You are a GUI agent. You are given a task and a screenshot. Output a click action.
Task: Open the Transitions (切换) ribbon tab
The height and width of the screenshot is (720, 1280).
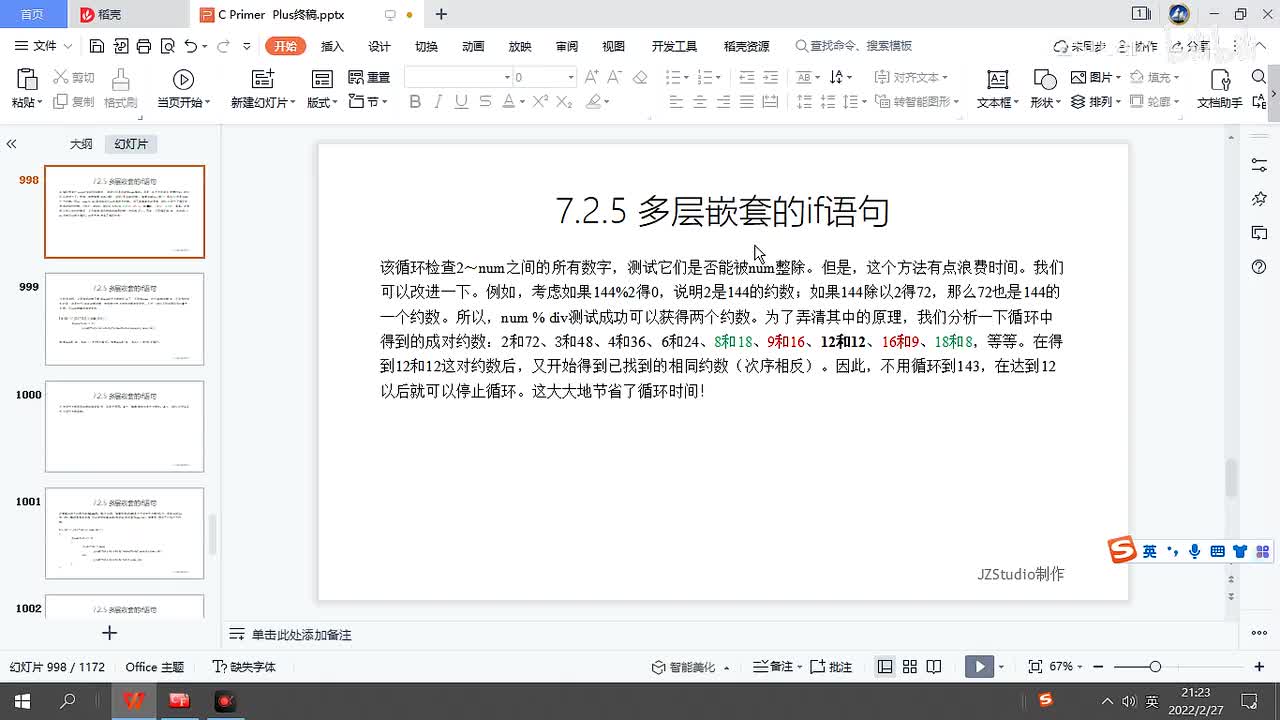pos(426,46)
